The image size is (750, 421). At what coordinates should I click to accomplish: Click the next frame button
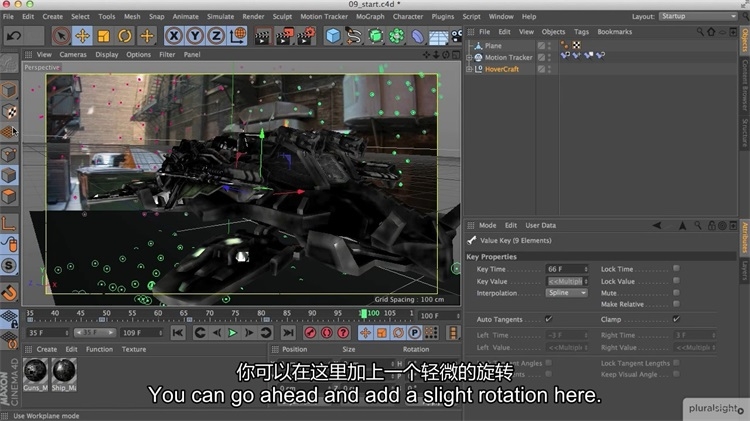click(x=249, y=332)
